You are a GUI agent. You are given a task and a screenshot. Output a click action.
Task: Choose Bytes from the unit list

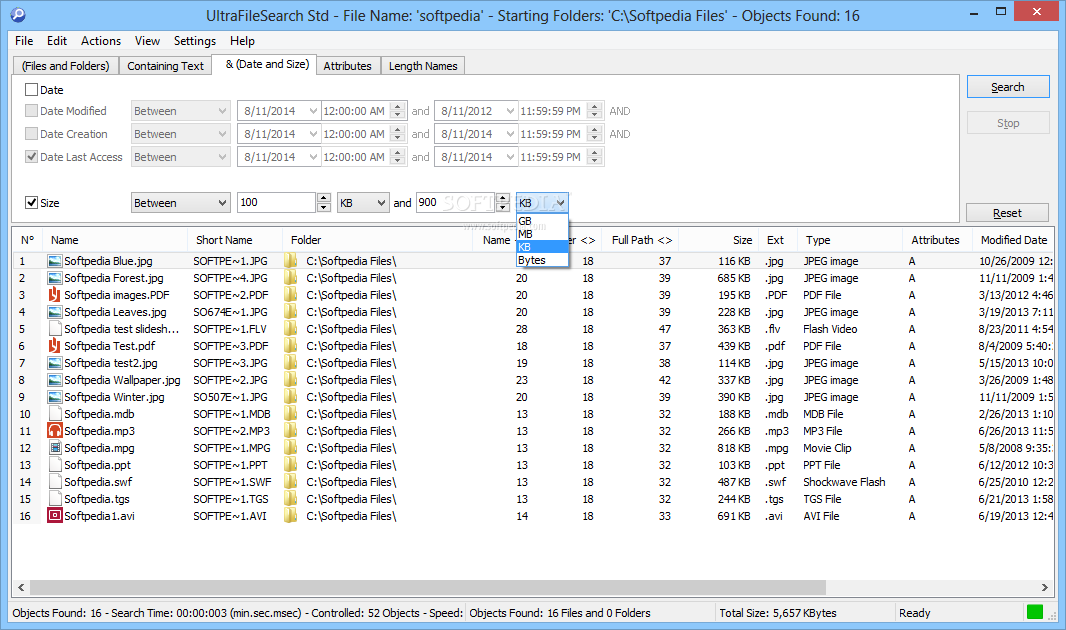pyautogui.click(x=542, y=260)
